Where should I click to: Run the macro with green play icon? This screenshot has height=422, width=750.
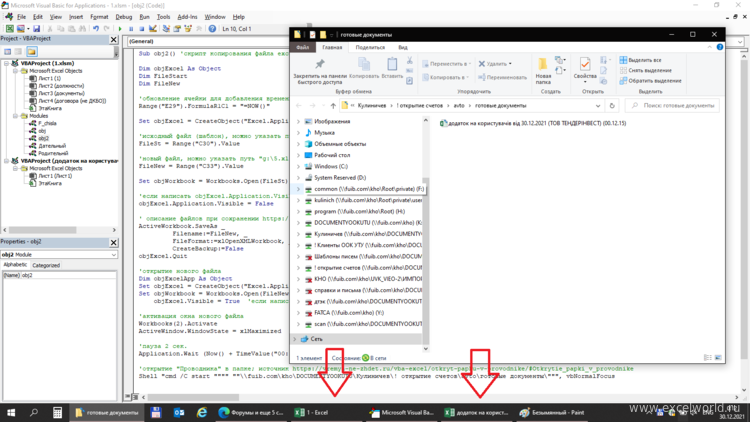120,29
